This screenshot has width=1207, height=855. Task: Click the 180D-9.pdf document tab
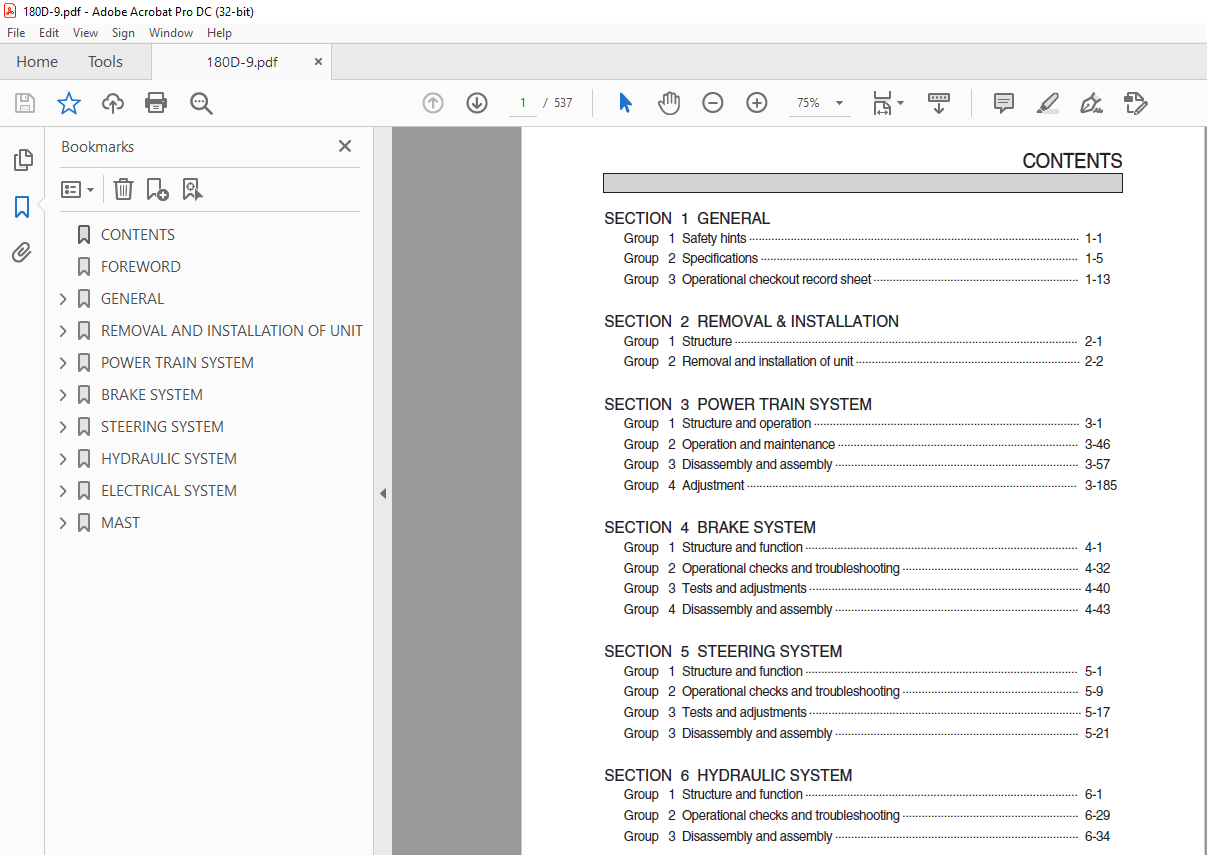pyautogui.click(x=242, y=62)
